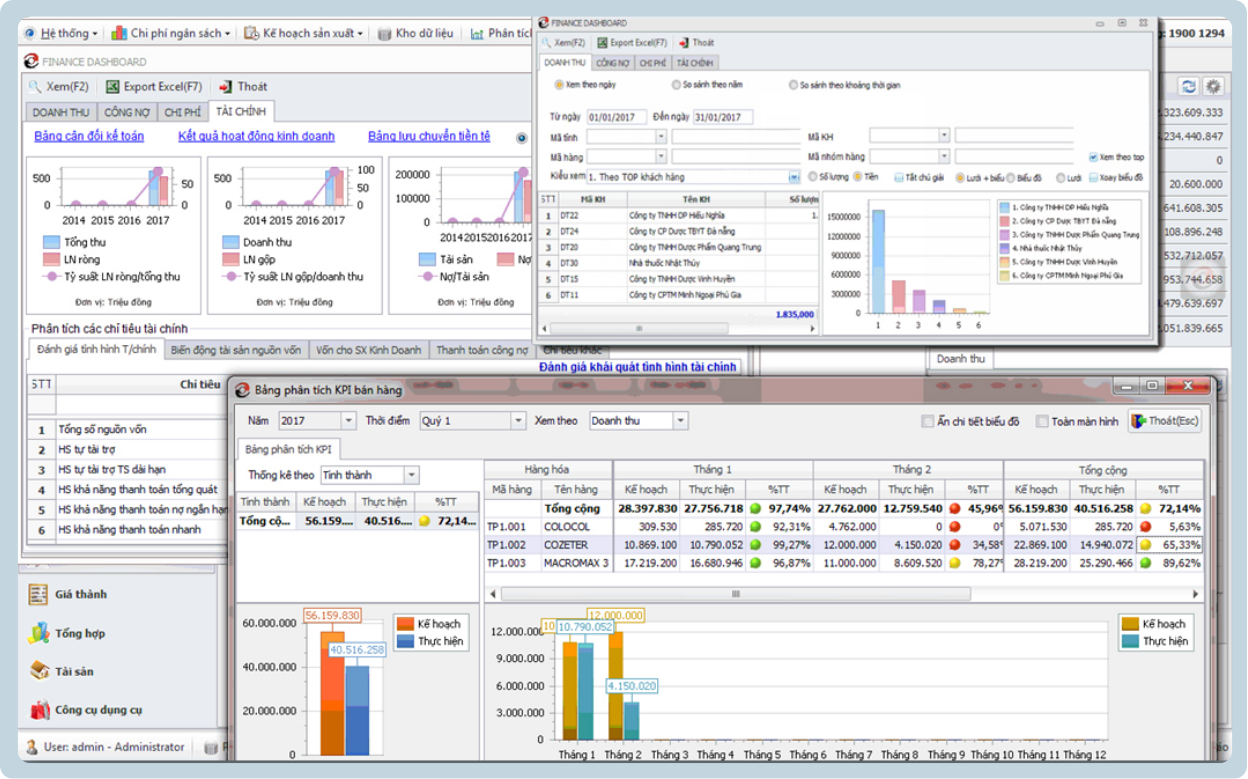Select the So sánh theo năm radio button
This screenshot has height=779, width=1248.
coord(676,85)
